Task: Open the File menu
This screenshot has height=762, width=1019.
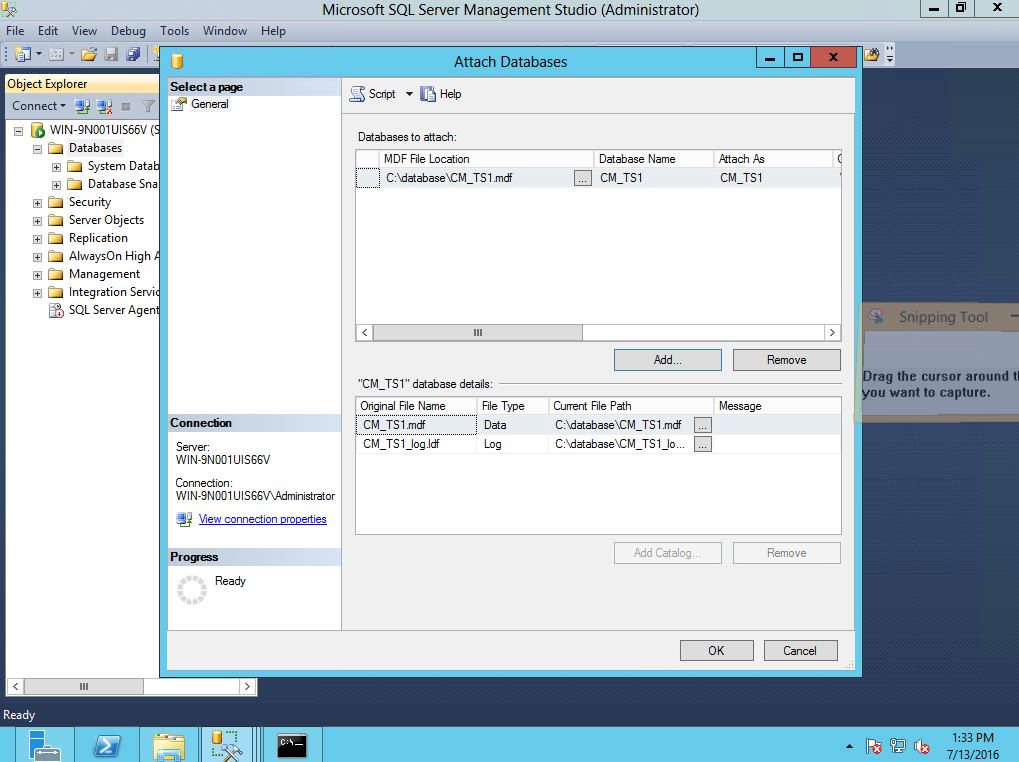Action: 15,31
